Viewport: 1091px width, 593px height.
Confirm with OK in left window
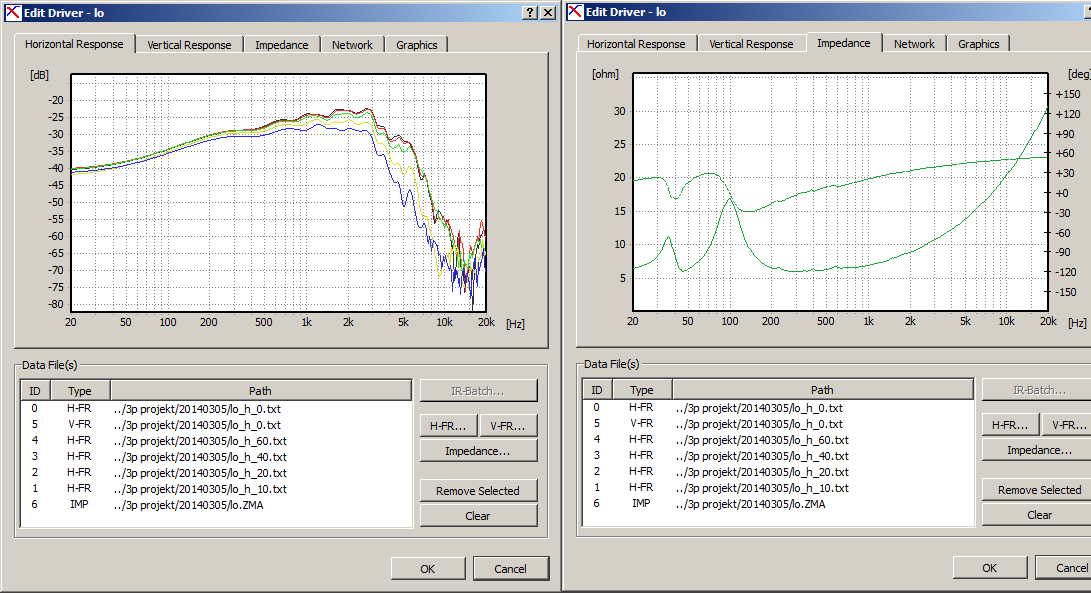tap(427, 569)
